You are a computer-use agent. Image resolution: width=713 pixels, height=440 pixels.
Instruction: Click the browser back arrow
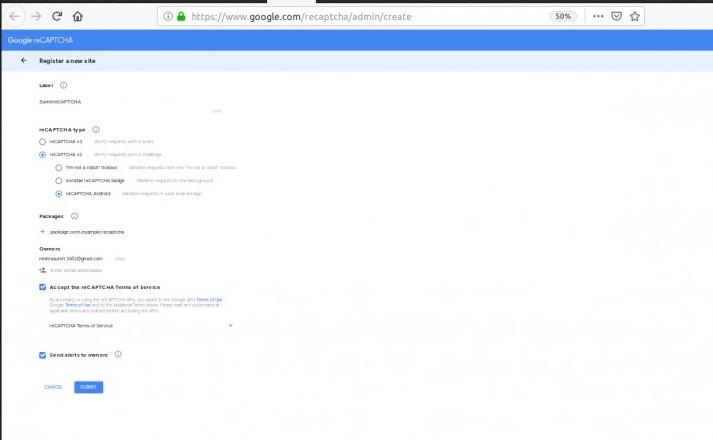(x=15, y=16)
